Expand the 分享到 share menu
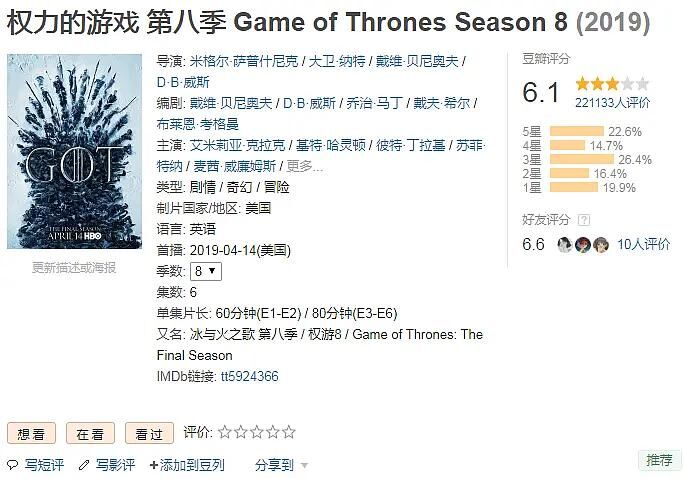This screenshot has height=479, width=684. click(x=282, y=465)
